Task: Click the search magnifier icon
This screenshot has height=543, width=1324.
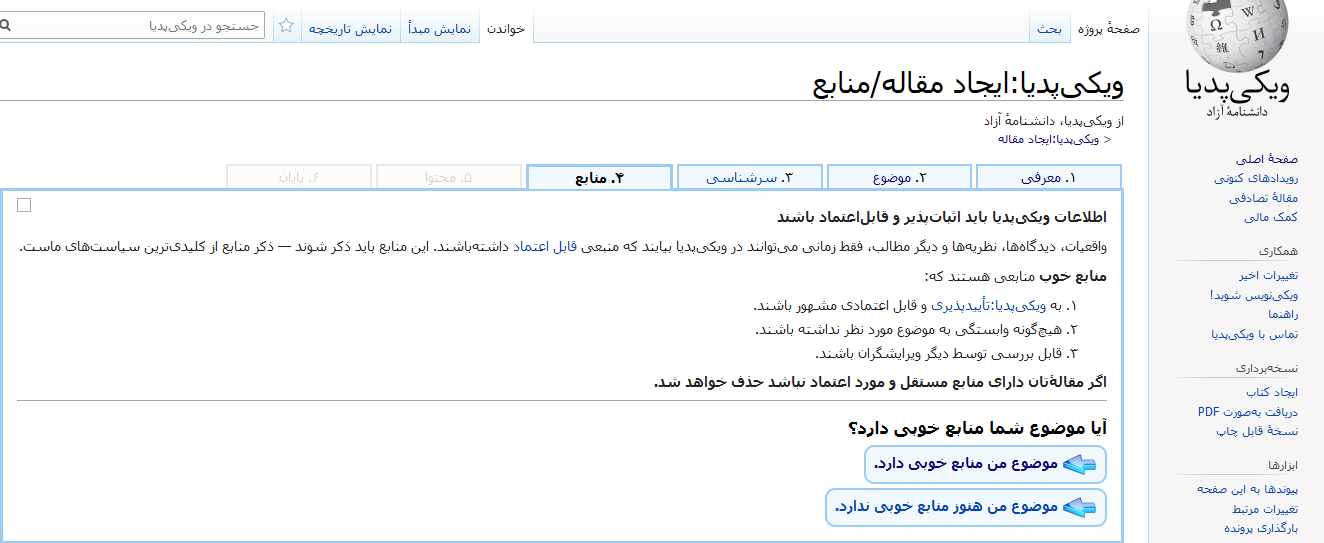Action: pyautogui.click(x=5, y=26)
